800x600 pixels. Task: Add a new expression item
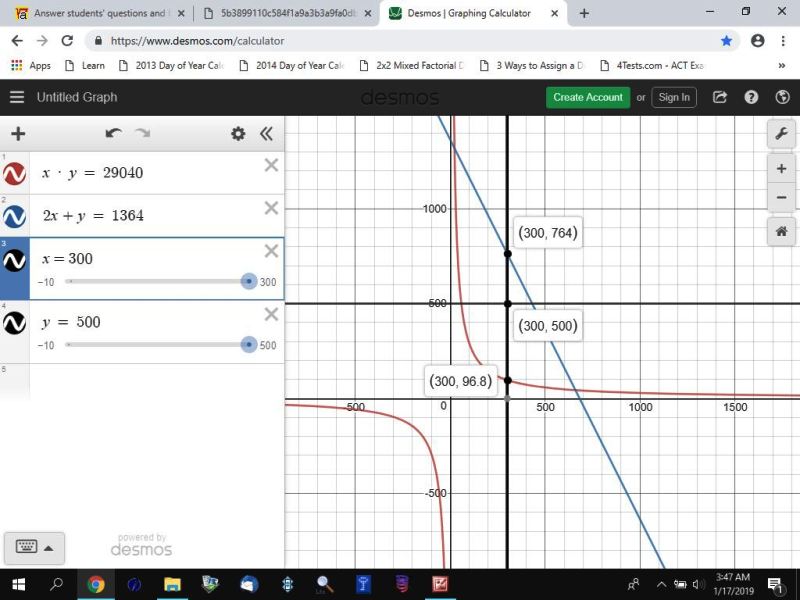(18, 134)
